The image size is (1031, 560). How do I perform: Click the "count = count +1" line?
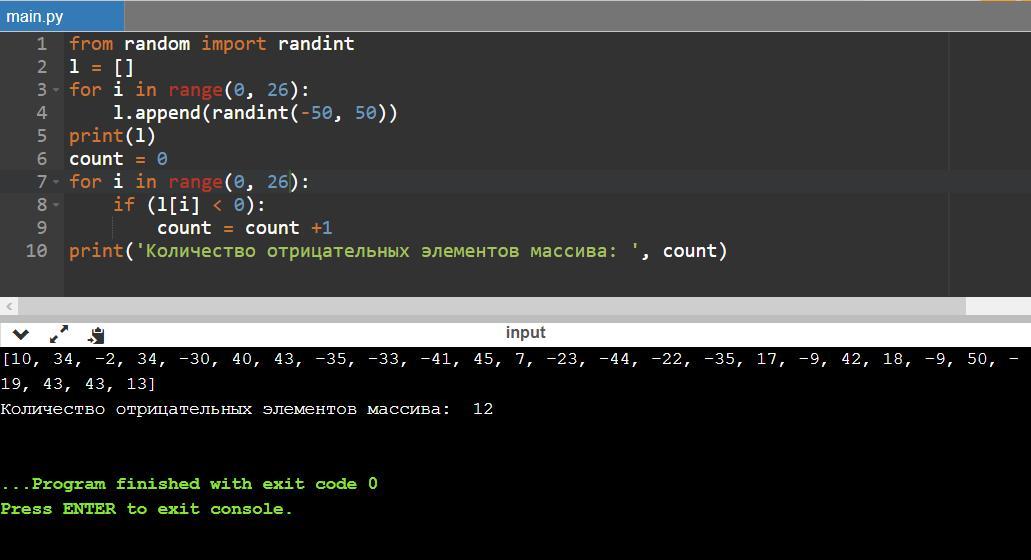(245, 228)
